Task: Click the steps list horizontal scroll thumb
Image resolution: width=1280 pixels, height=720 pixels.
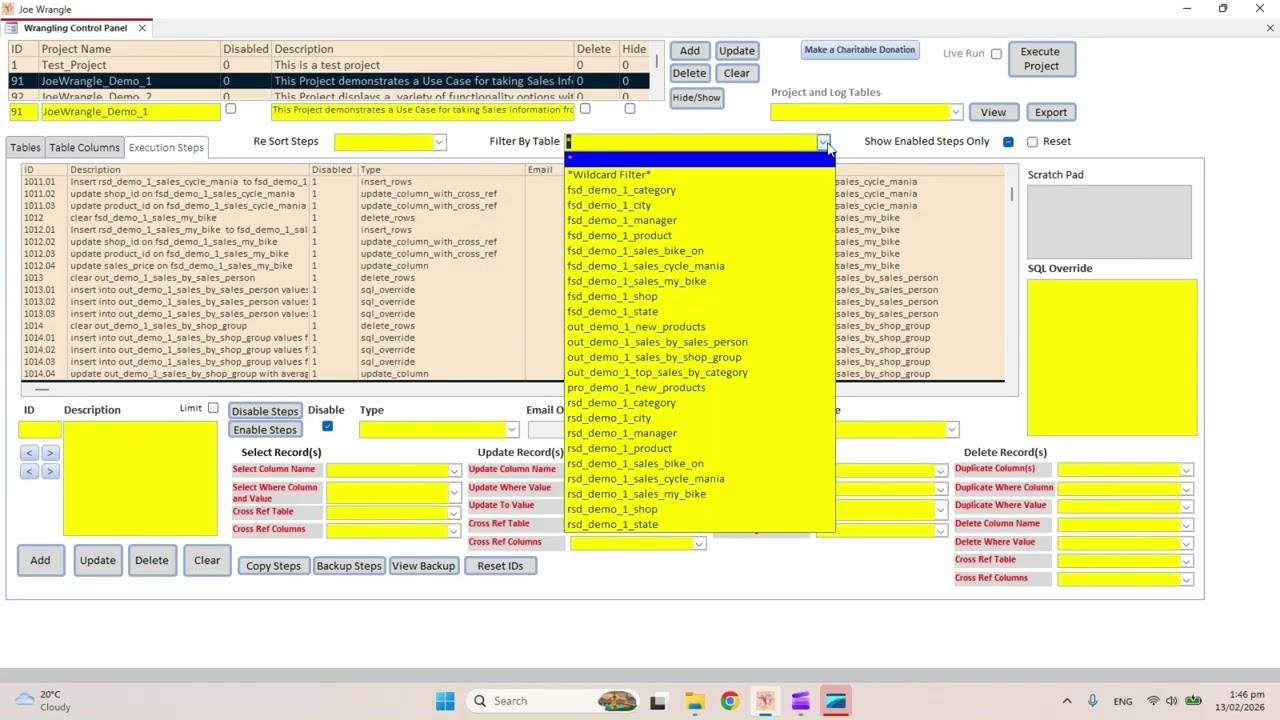Action: coord(41,389)
